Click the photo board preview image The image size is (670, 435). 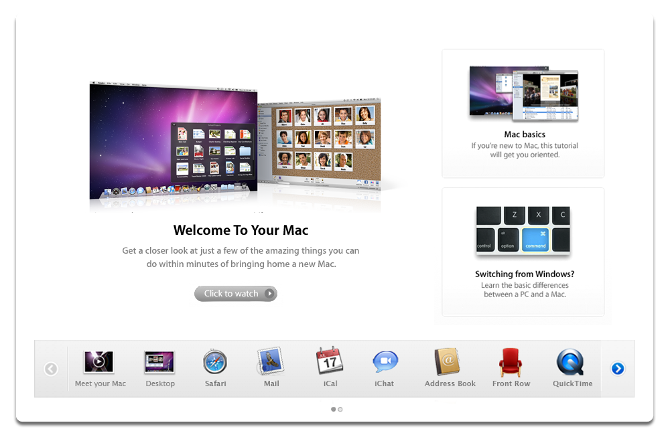click(319, 144)
